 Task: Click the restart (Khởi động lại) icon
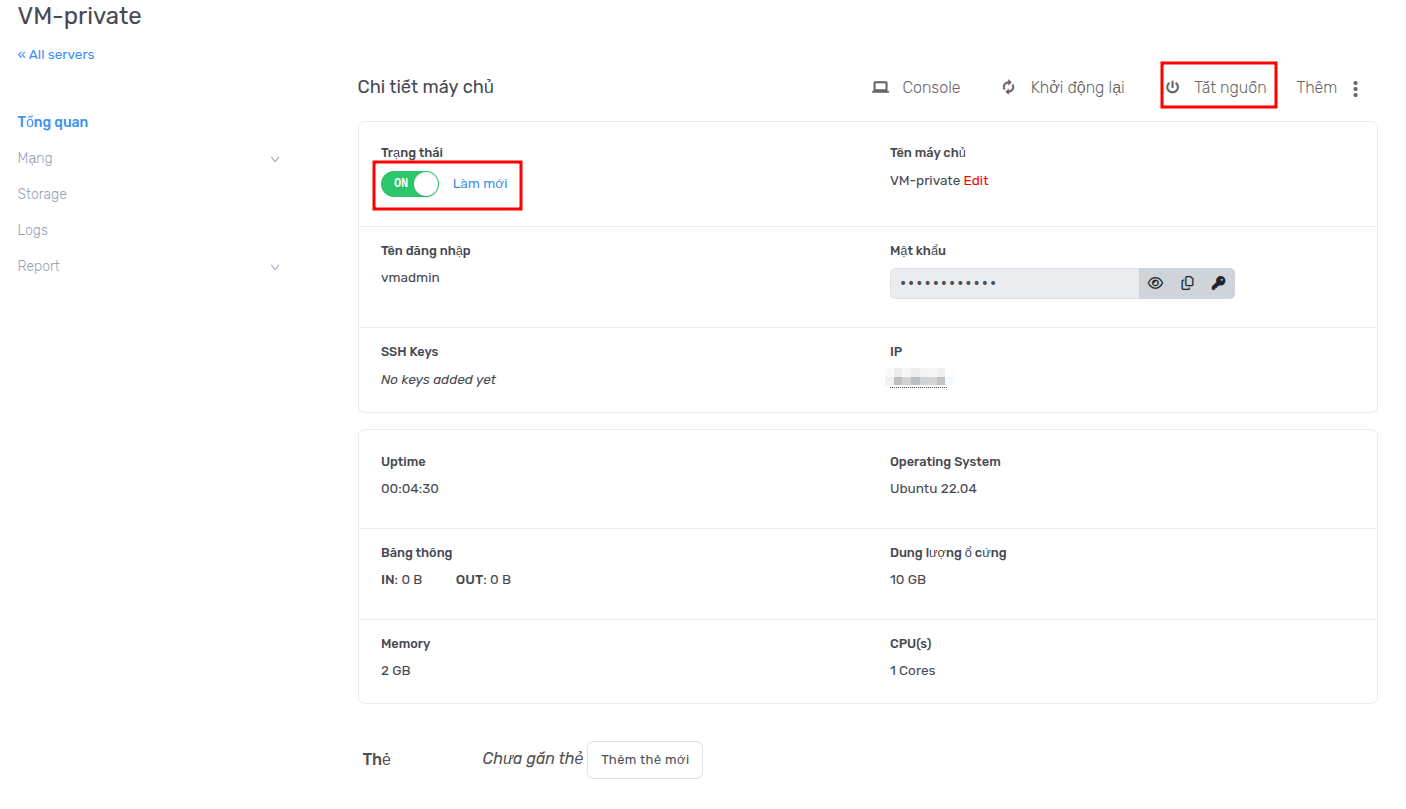point(1009,88)
